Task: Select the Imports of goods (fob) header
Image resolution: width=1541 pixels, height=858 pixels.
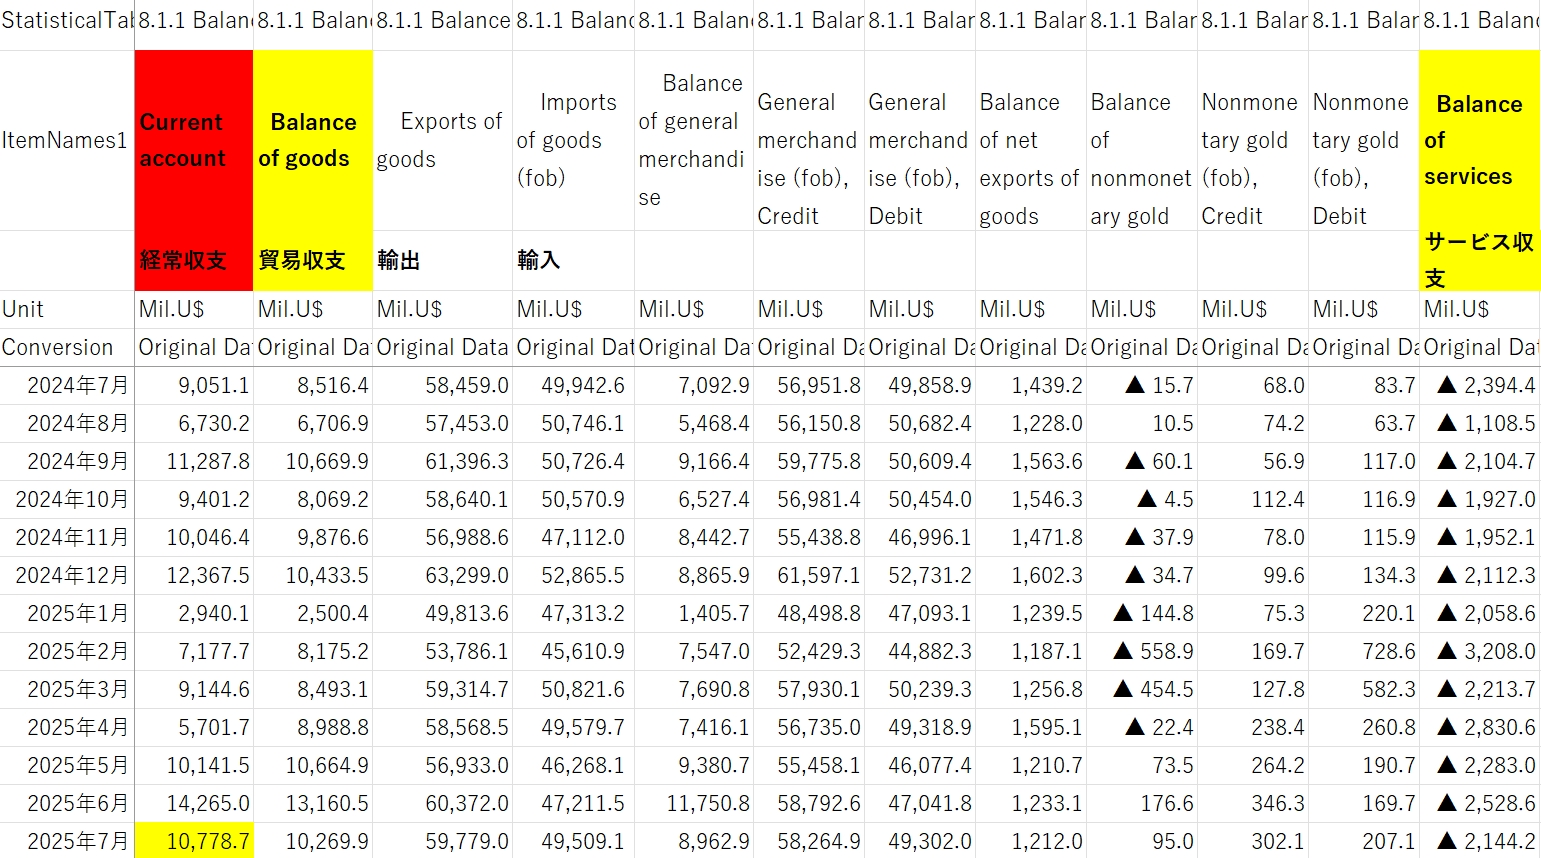Action: click(572, 140)
